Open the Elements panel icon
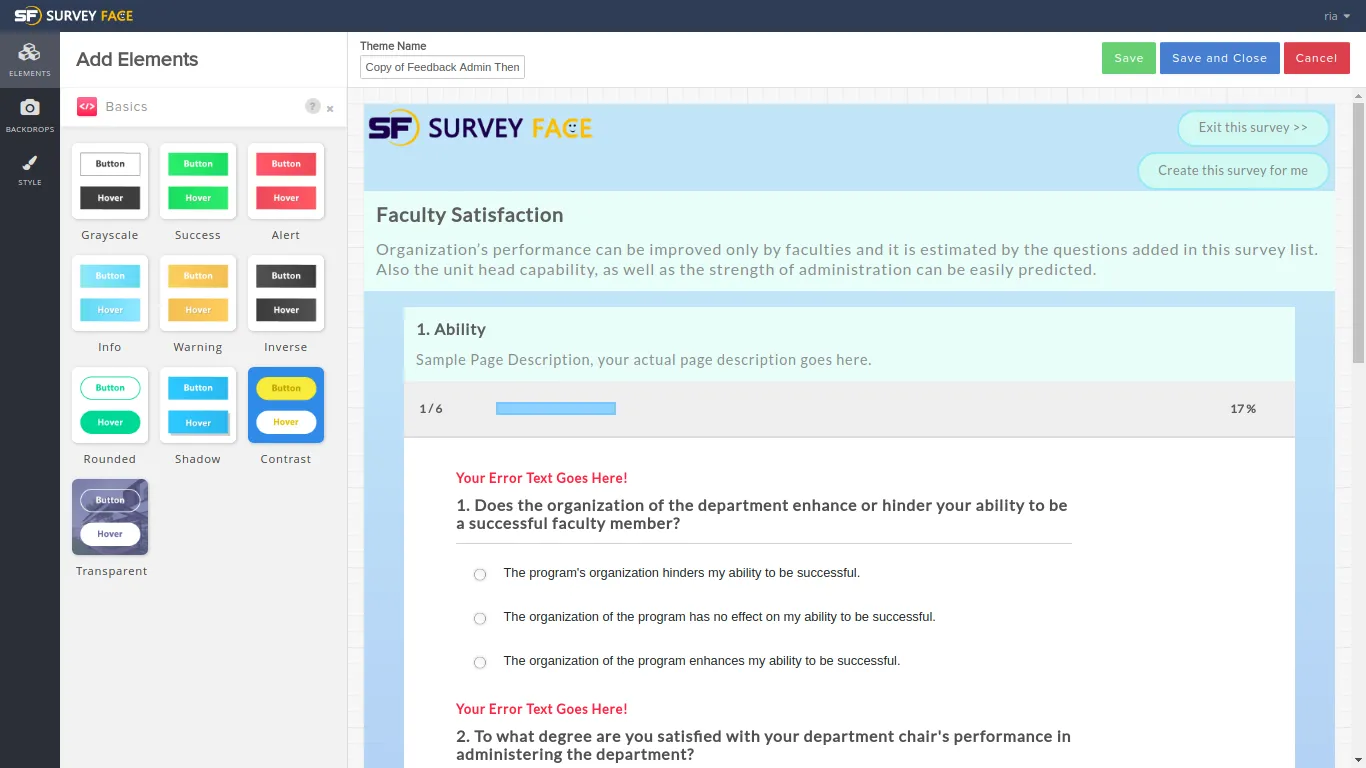Viewport: 1366px width, 768px height. (30, 58)
